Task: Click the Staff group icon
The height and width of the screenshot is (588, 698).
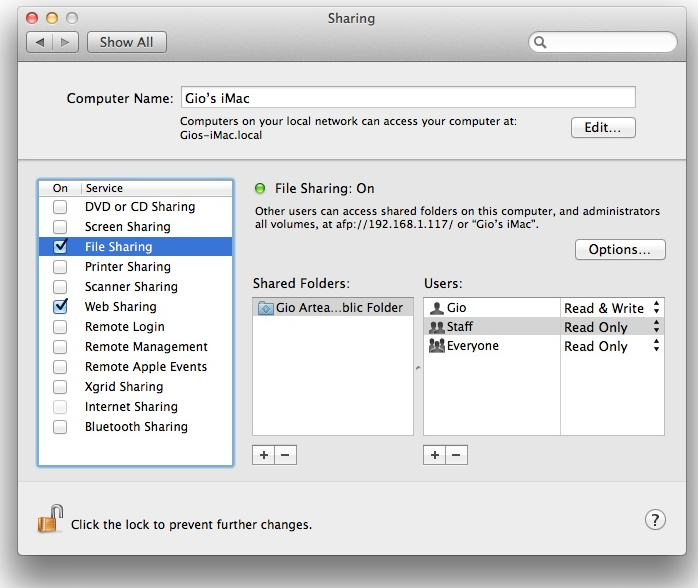Action: pos(437,327)
